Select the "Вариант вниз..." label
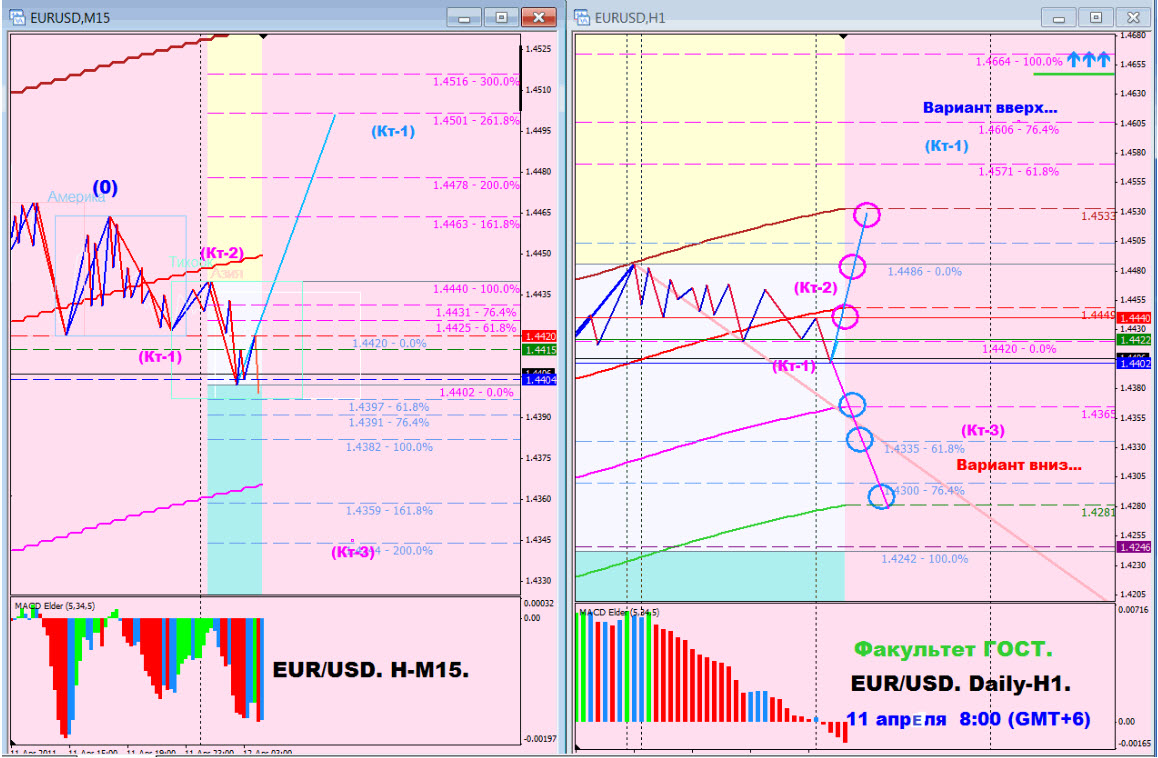The width and height of the screenshot is (1158, 758). pyautogui.click(x=1019, y=465)
